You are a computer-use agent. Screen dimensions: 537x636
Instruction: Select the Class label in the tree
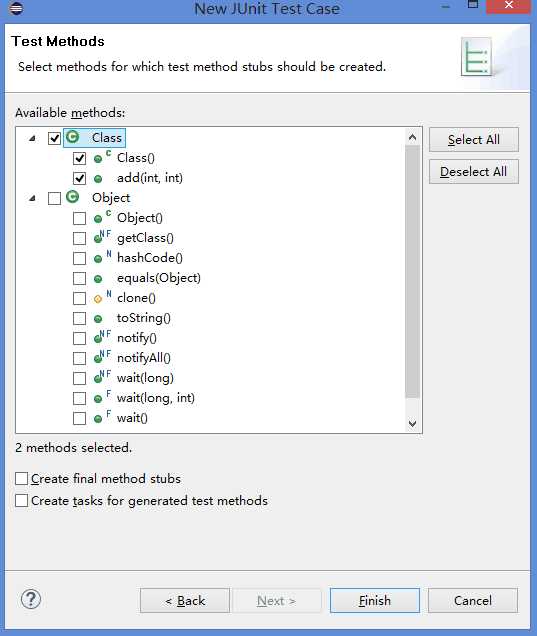click(107, 138)
